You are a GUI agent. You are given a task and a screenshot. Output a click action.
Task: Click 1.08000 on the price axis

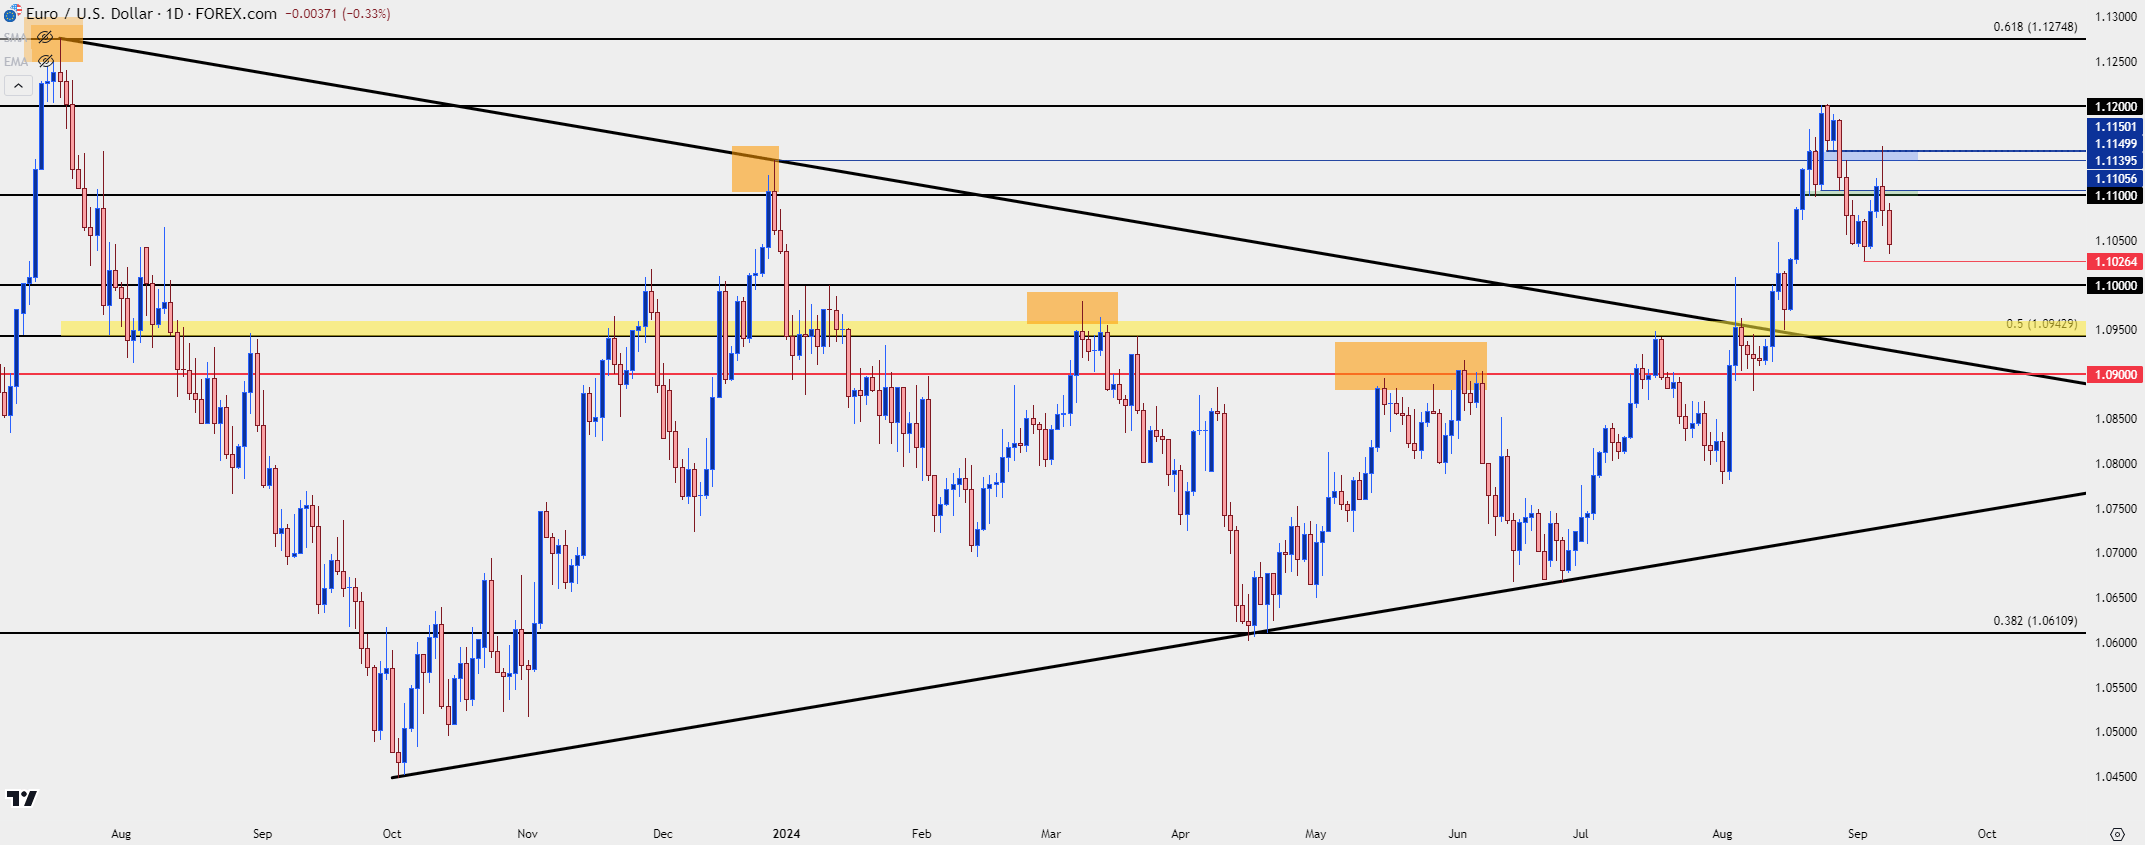[2115, 464]
